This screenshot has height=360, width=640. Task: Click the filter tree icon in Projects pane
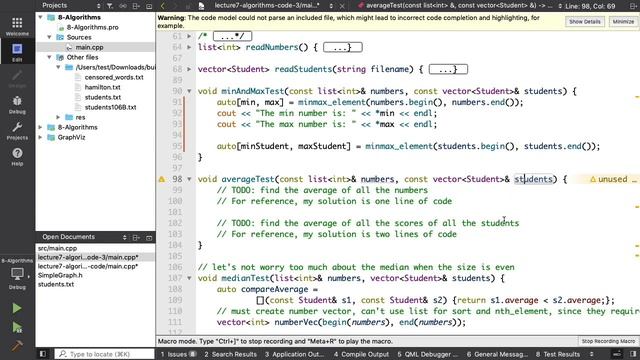tap(110, 6)
